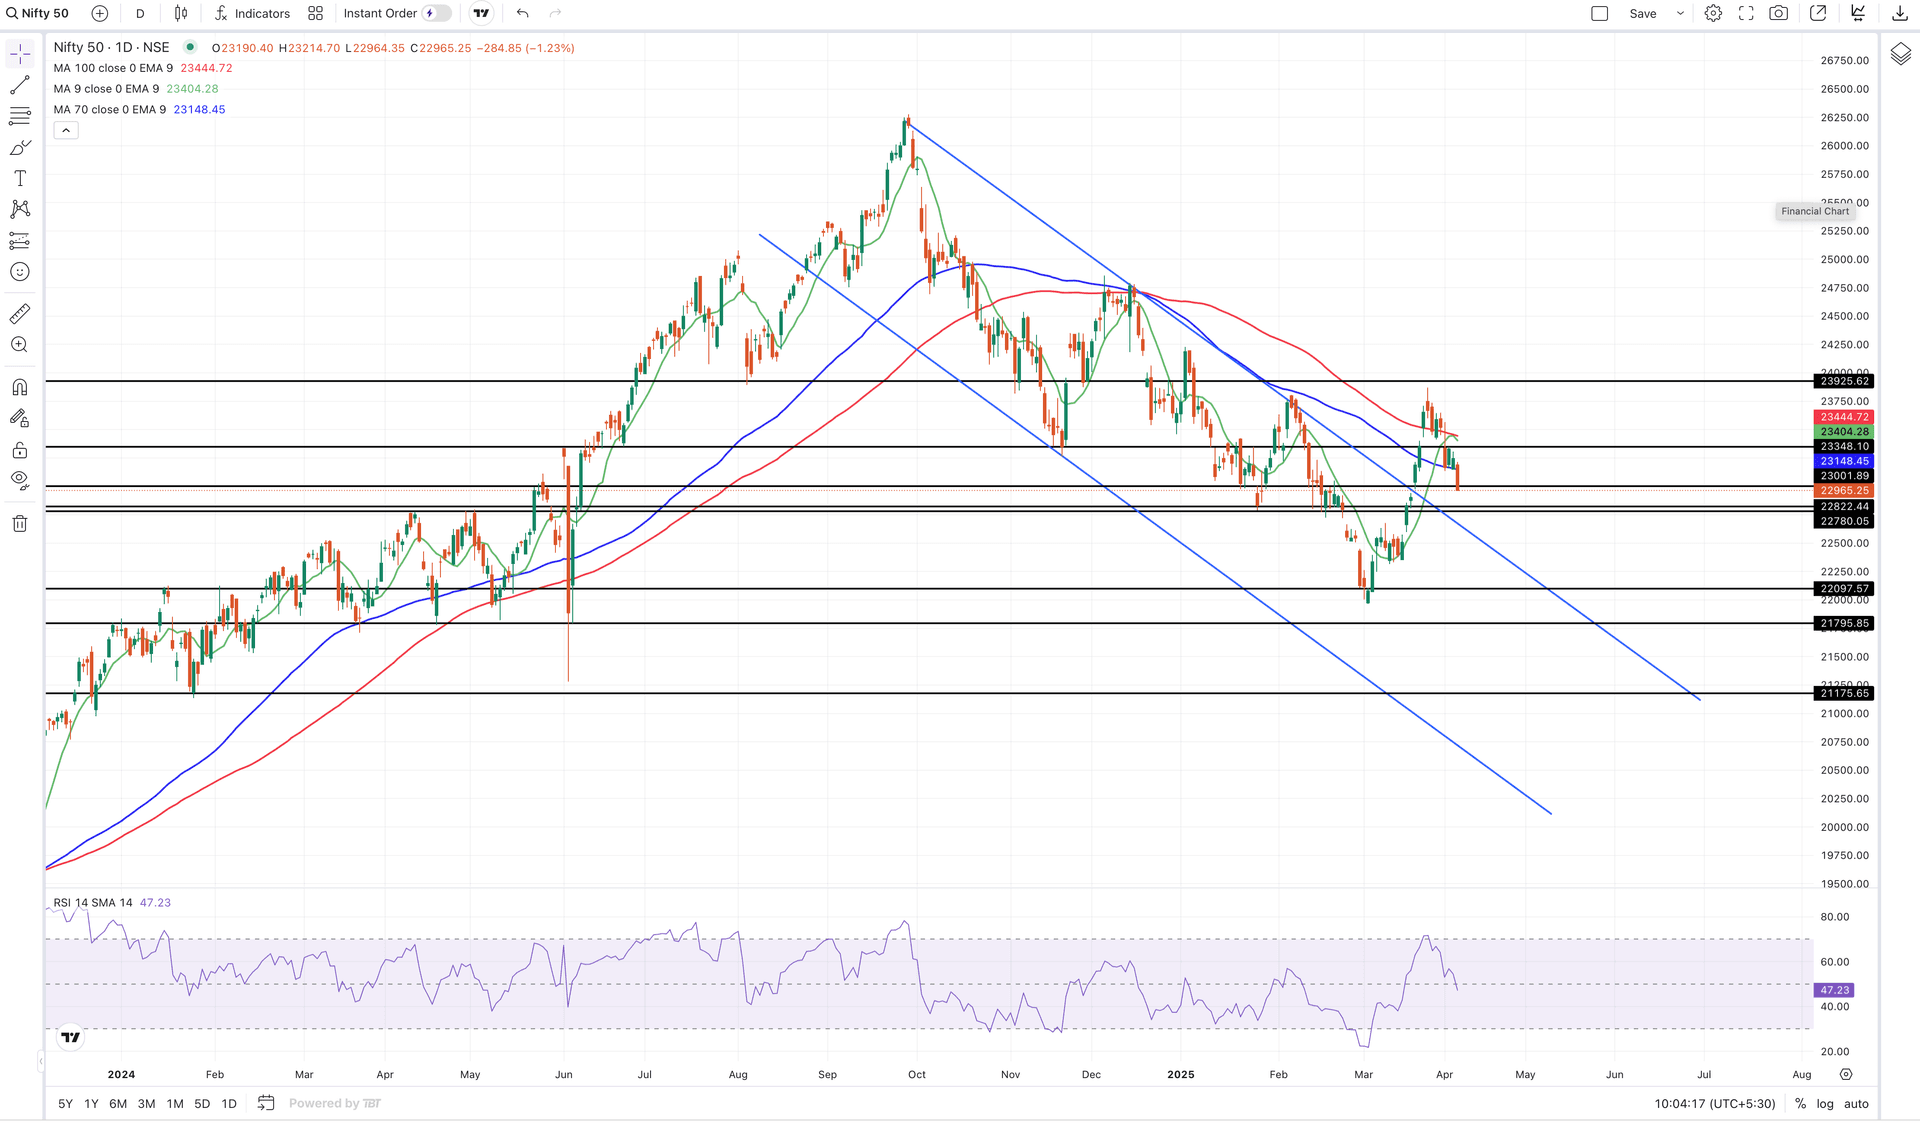Open the Nifty 50 symbol search
1920x1124 pixels.
(38, 14)
